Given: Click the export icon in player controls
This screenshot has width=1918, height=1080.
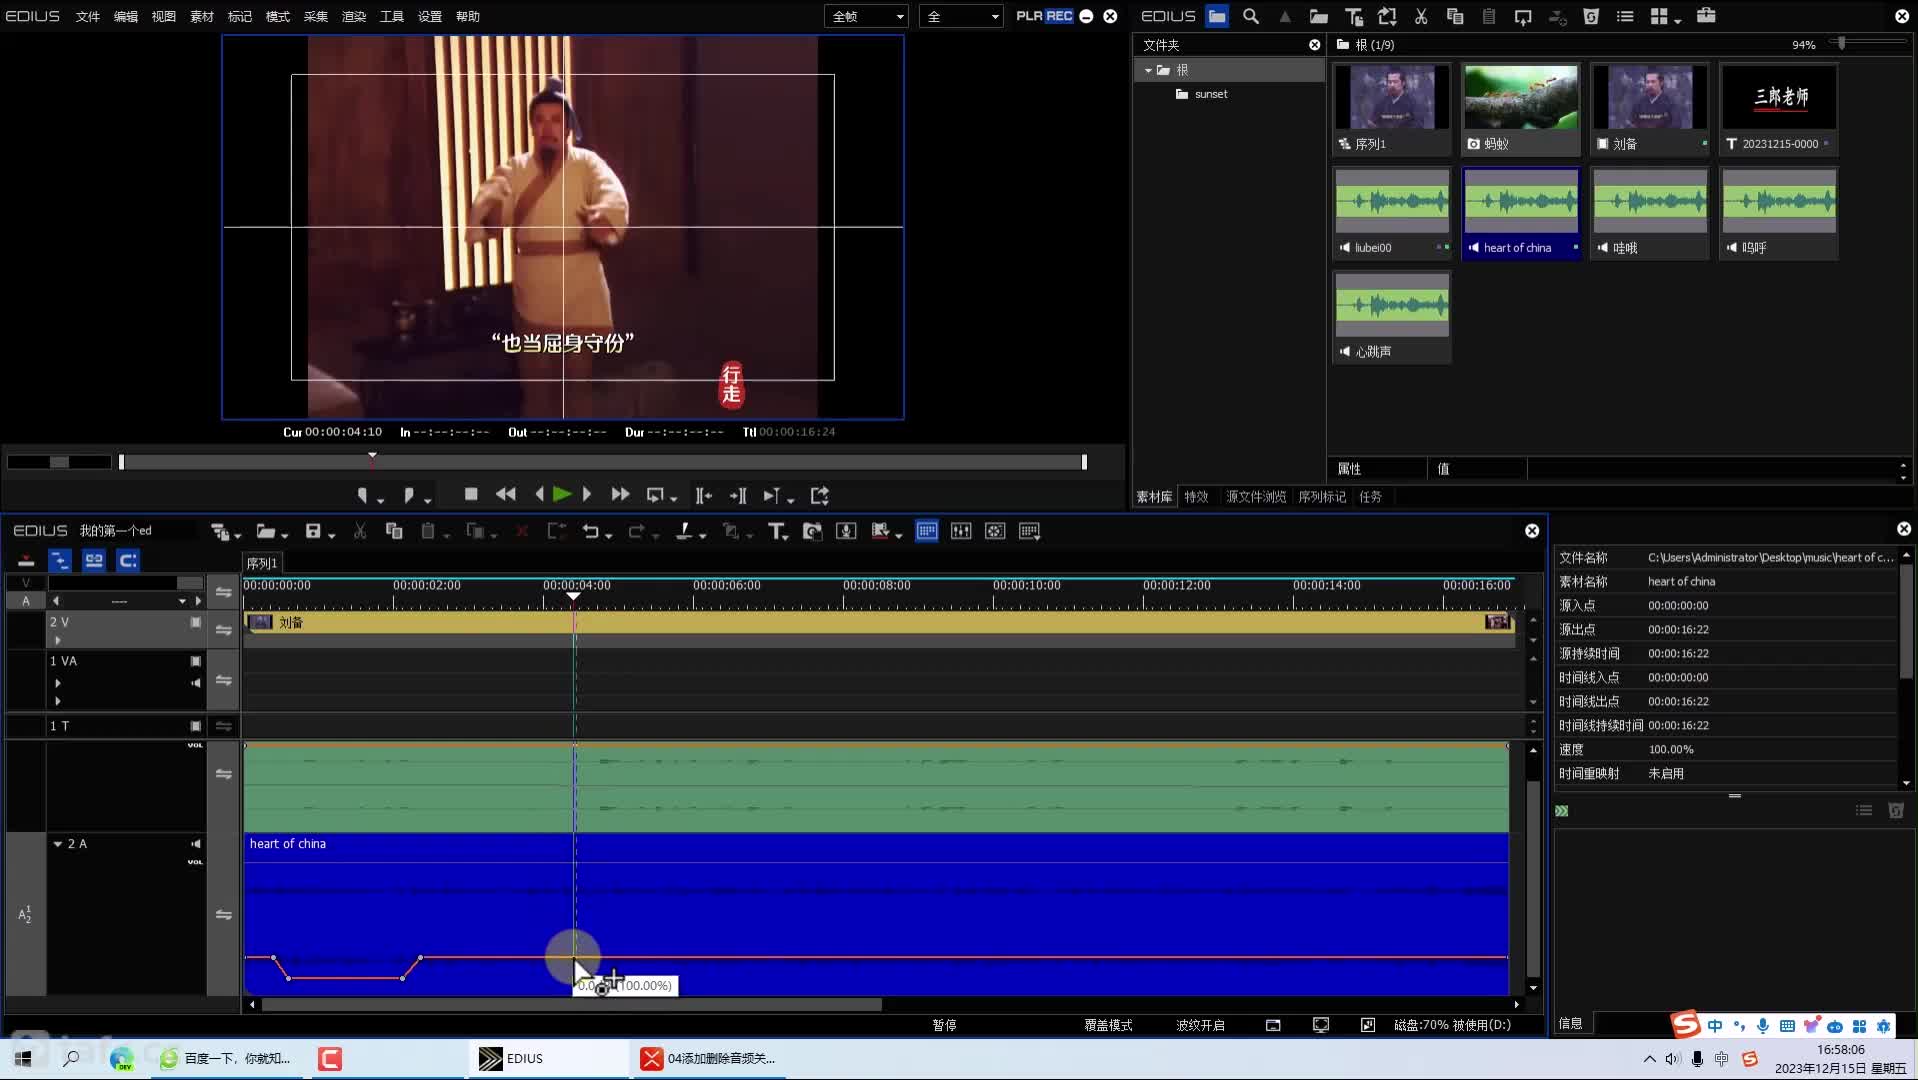Looking at the screenshot, I should click(x=820, y=495).
